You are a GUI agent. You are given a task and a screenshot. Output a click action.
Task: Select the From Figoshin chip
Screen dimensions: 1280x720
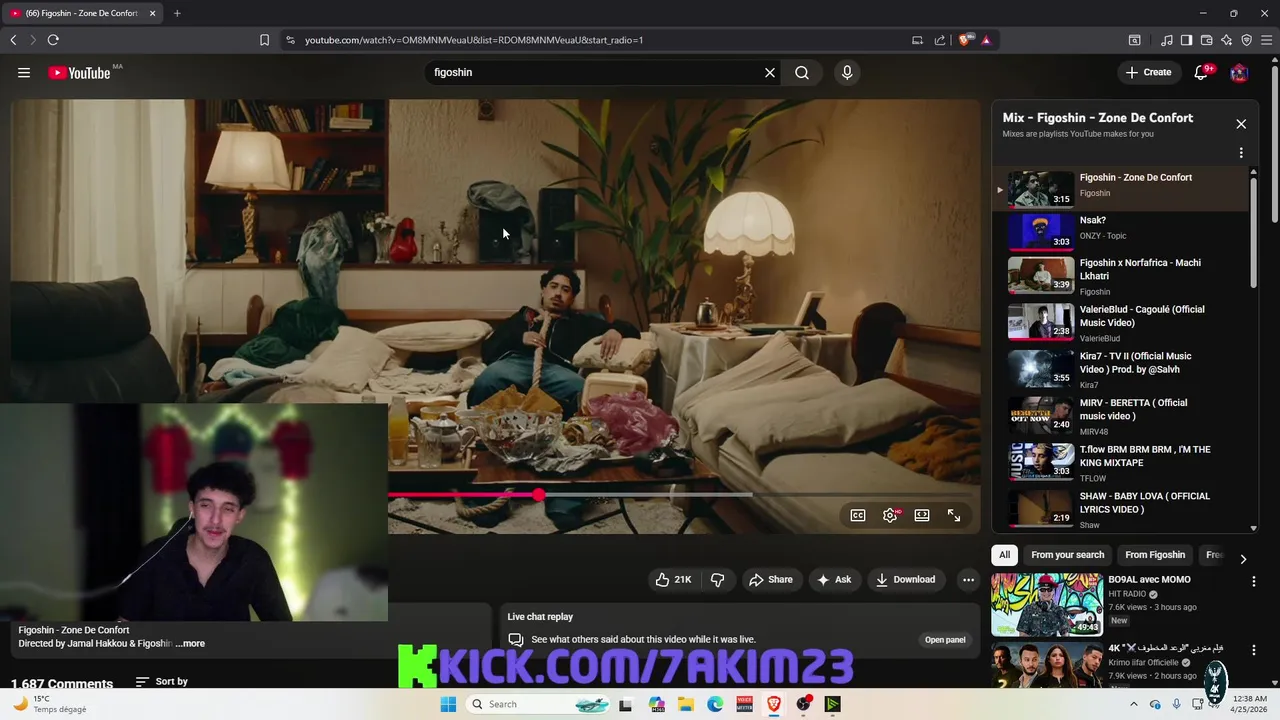[1155, 555]
